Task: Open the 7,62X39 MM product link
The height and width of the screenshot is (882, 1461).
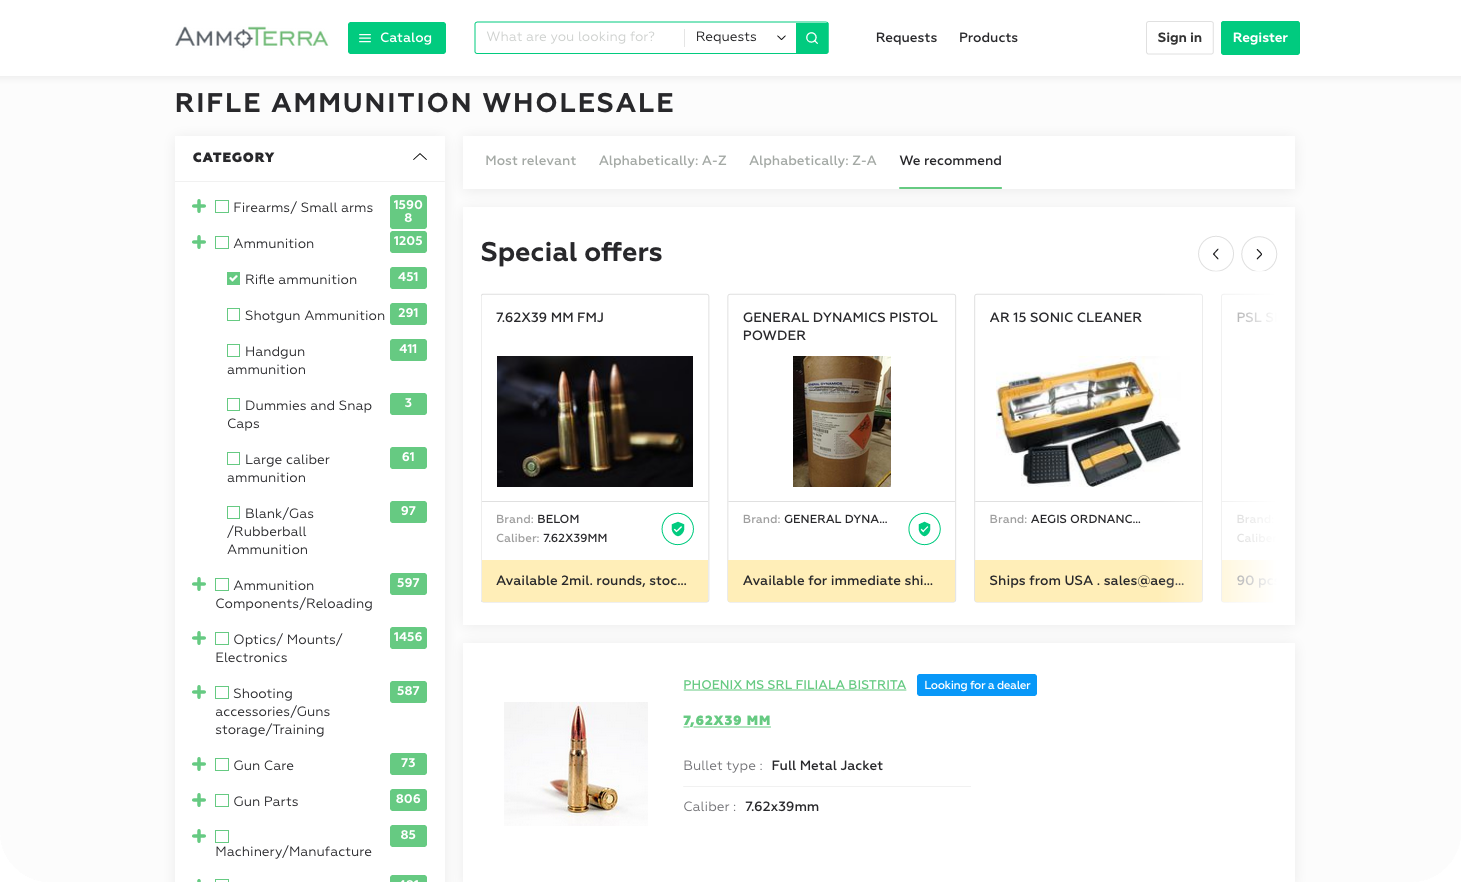Action: tap(727, 720)
